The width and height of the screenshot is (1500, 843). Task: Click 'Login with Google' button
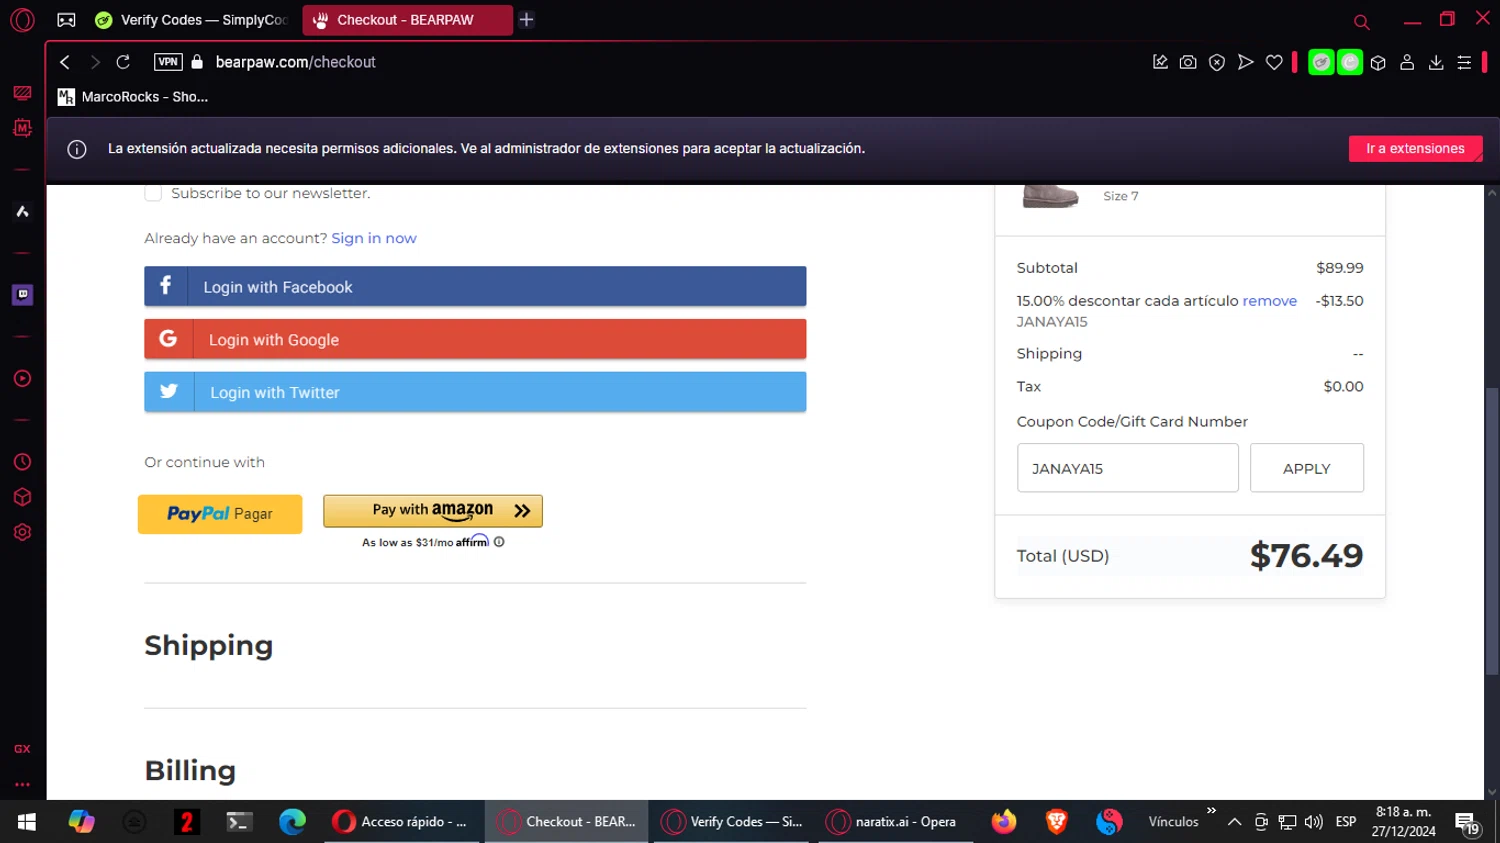(475, 339)
